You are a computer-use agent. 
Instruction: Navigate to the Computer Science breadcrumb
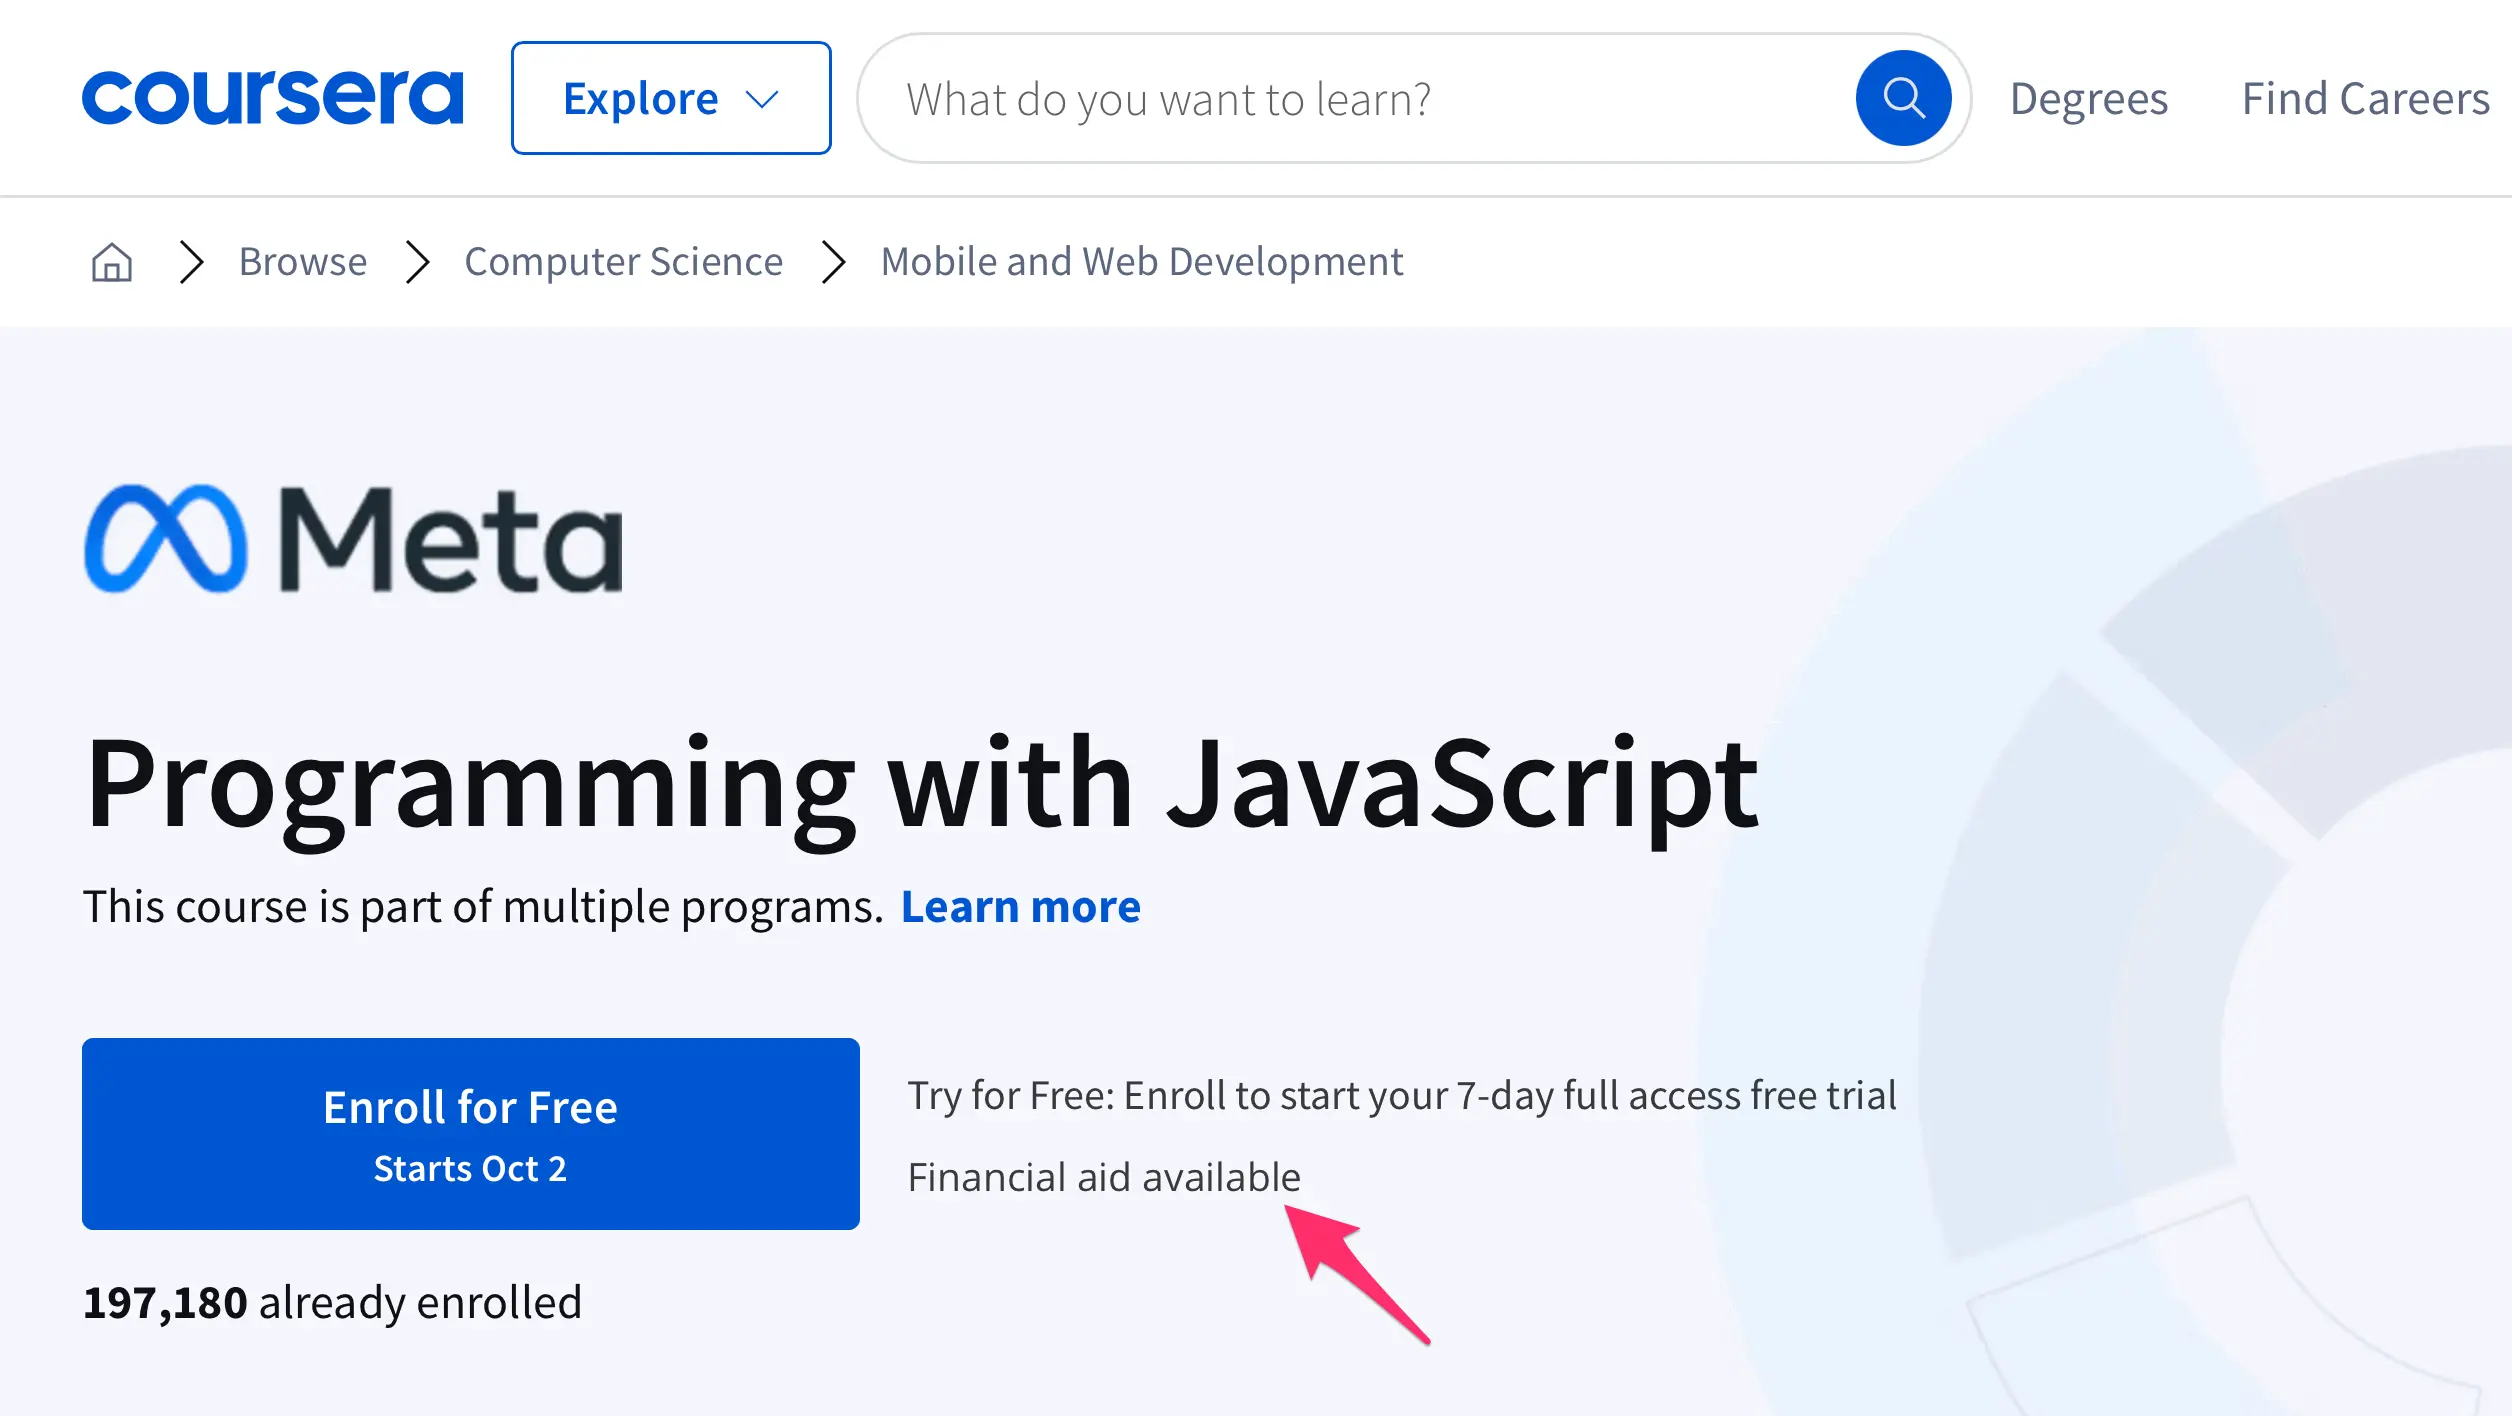(623, 262)
